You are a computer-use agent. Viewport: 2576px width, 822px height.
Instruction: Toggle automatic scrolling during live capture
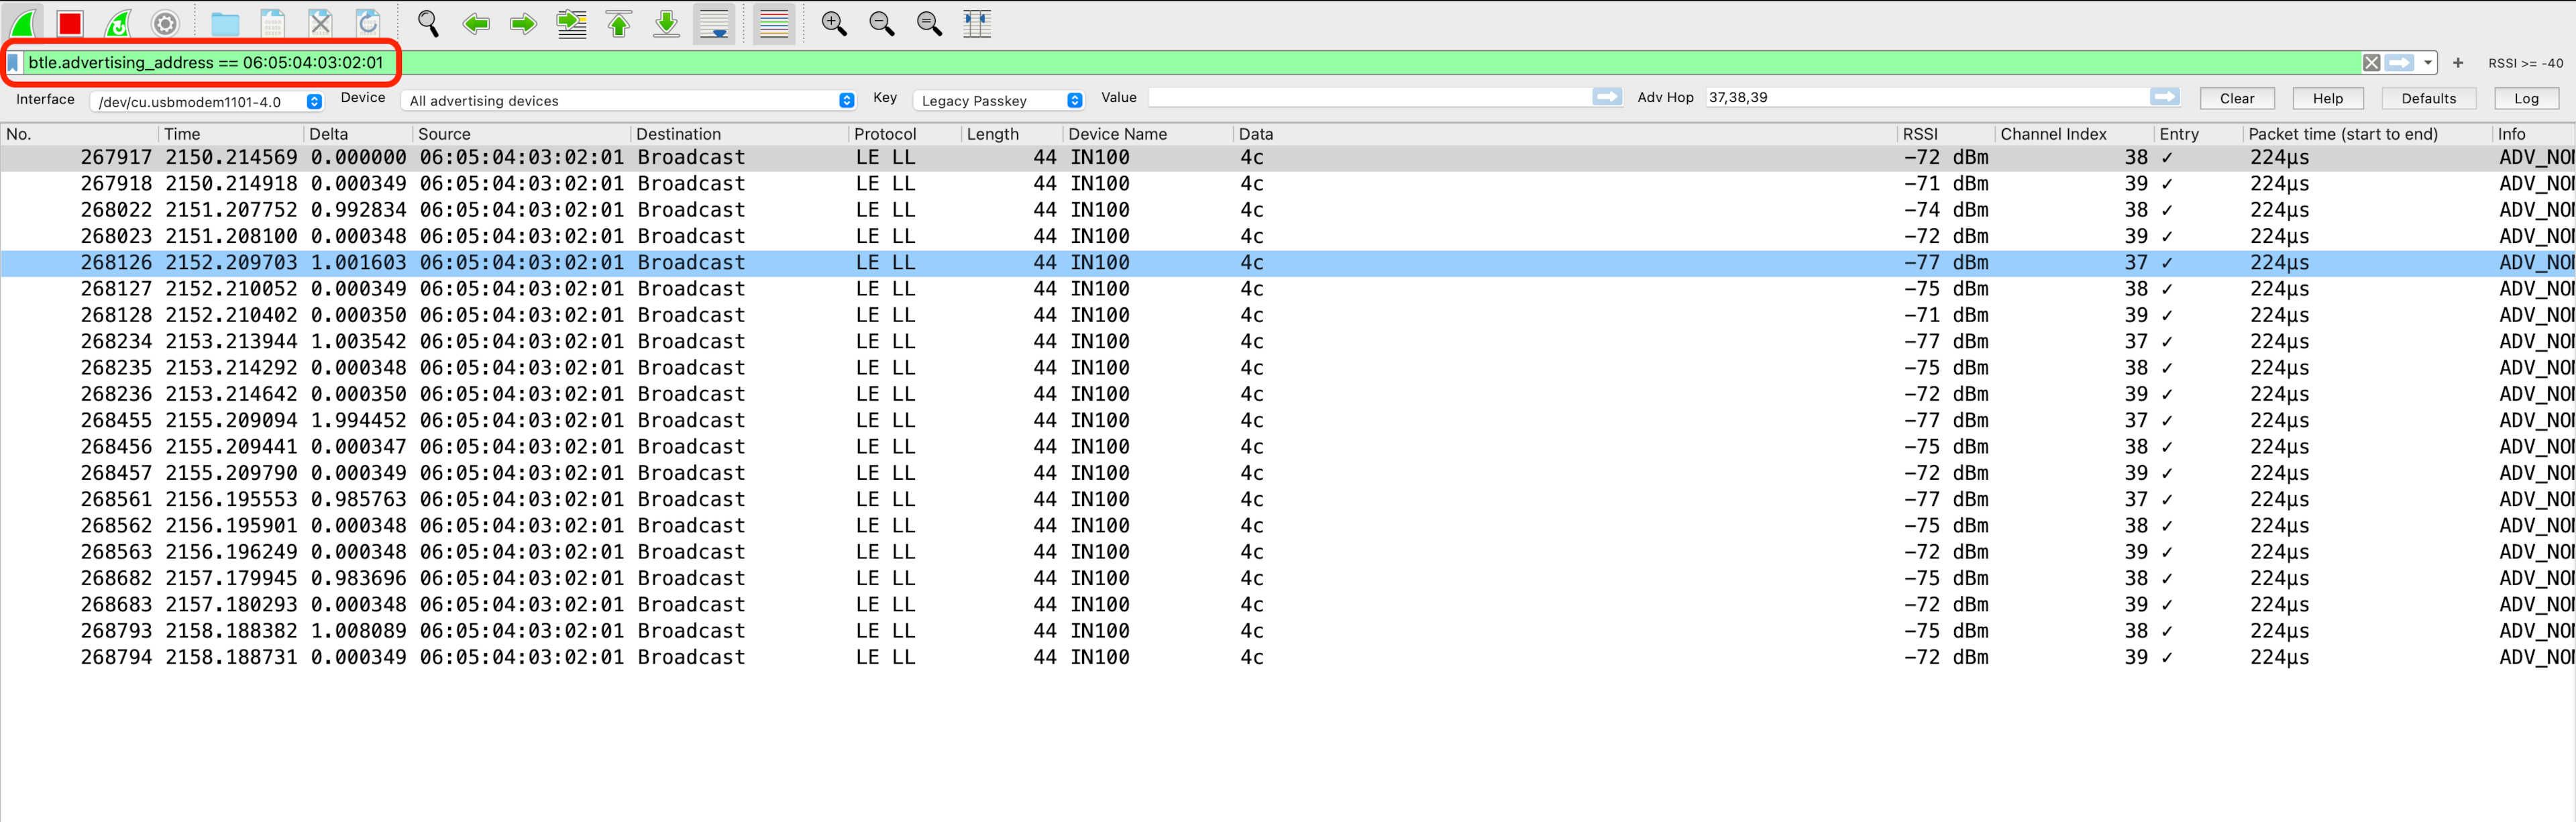(x=714, y=23)
